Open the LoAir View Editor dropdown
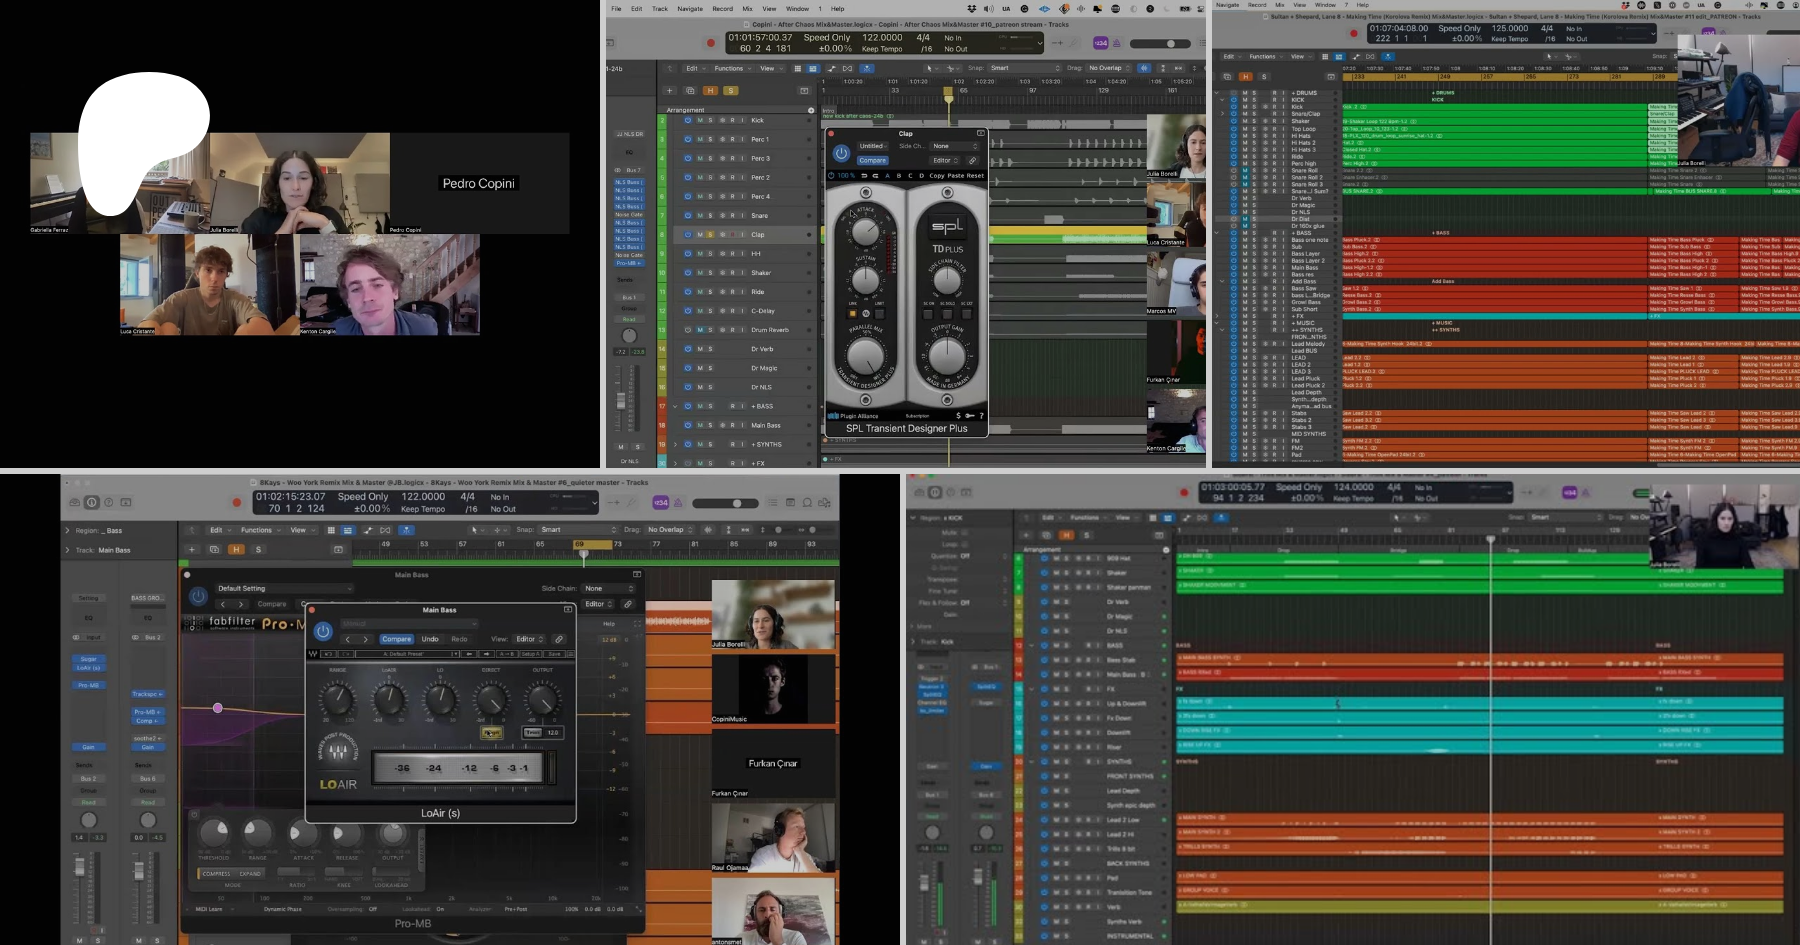1800x945 pixels. pyautogui.click(x=529, y=639)
